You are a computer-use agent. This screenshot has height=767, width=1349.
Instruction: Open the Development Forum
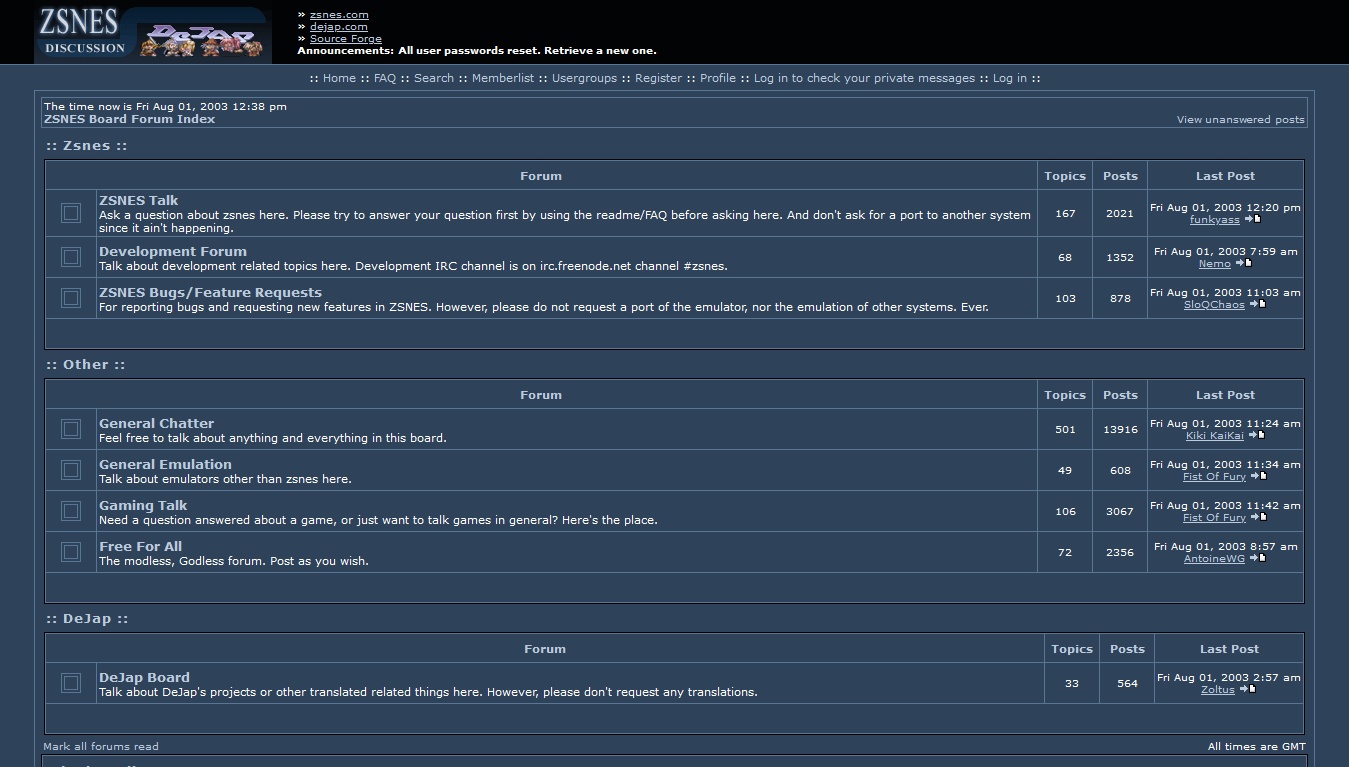[x=173, y=252]
